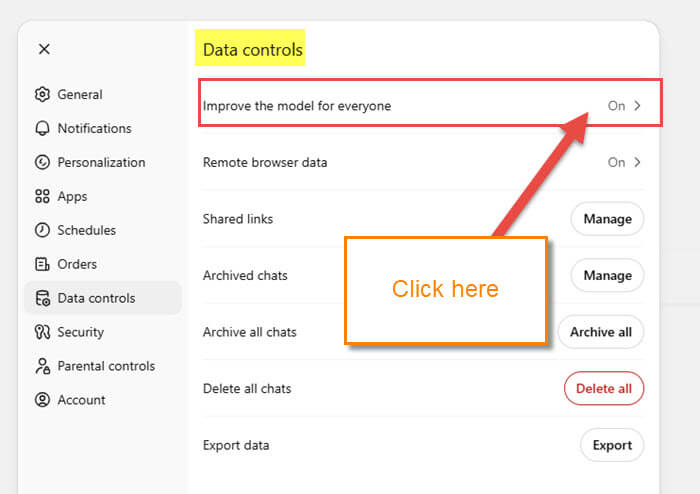Click the Improve the model On status
This screenshot has height=494, width=700.
tap(616, 106)
